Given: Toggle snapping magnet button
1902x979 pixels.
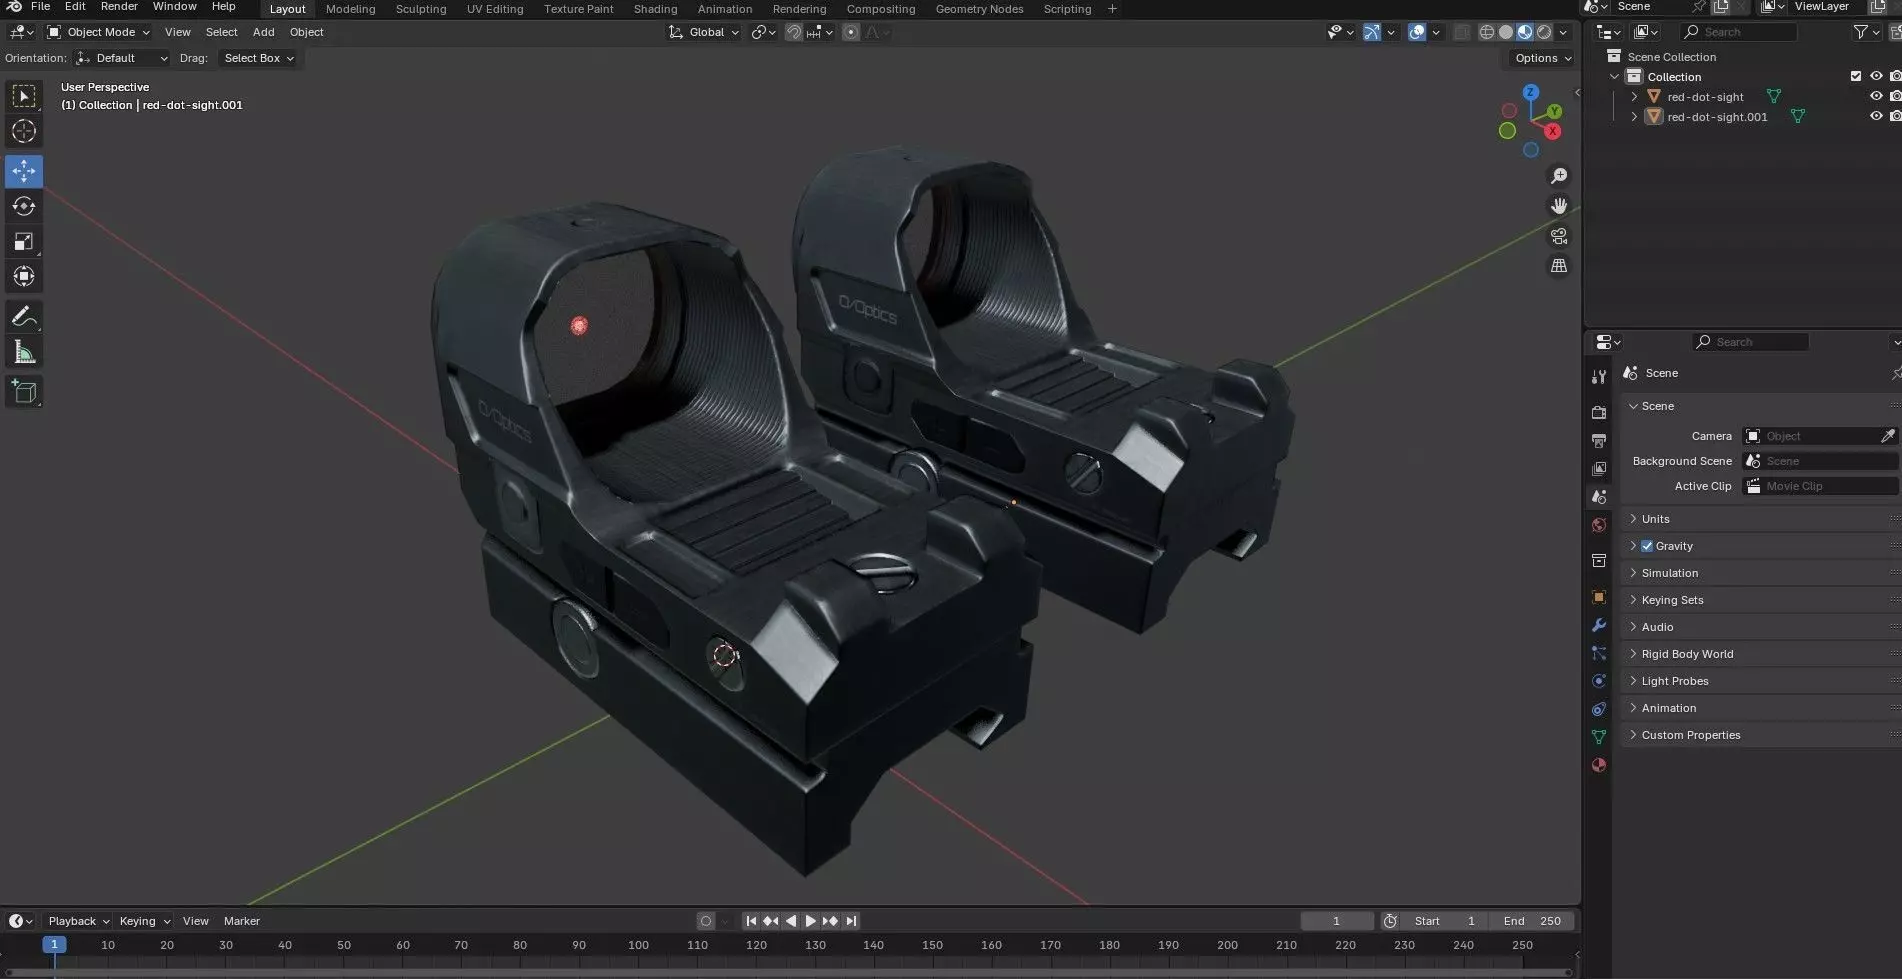Looking at the screenshot, I should (793, 32).
